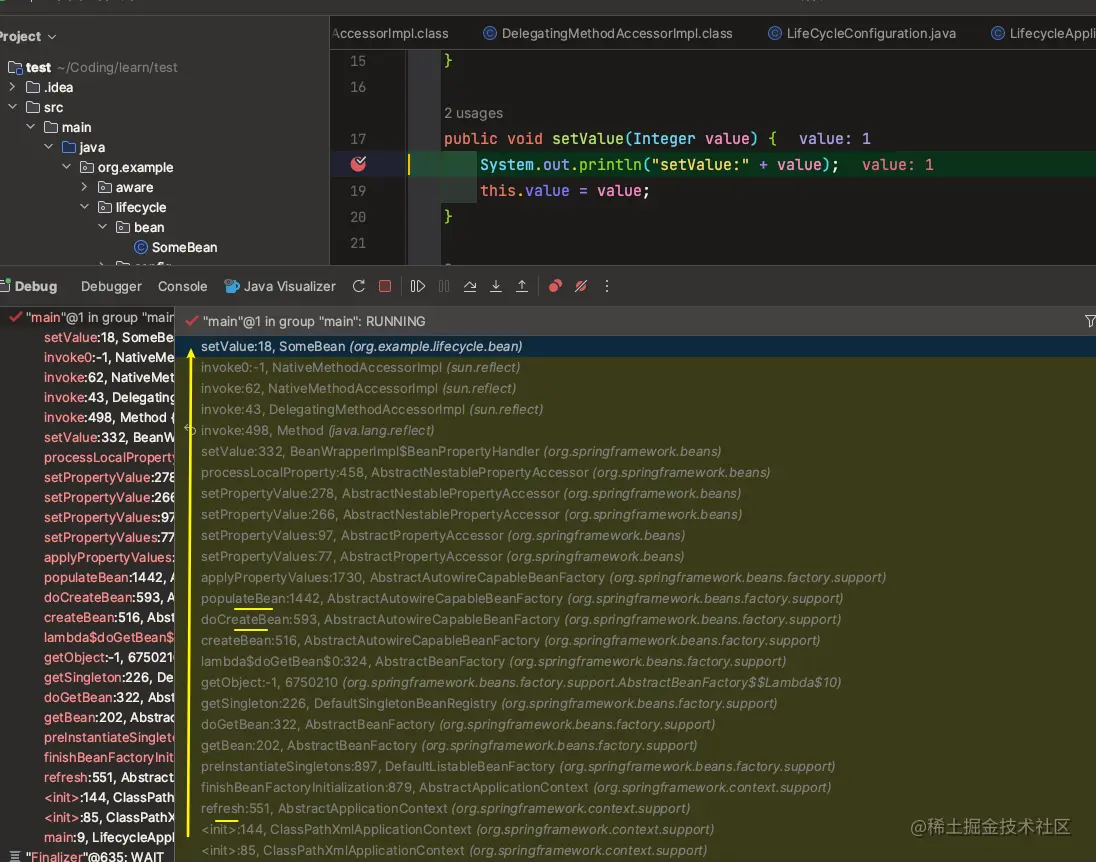Screen dimensions: 1096x862
Task: Rerun the debug session
Action: pyautogui.click(x=359, y=286)
